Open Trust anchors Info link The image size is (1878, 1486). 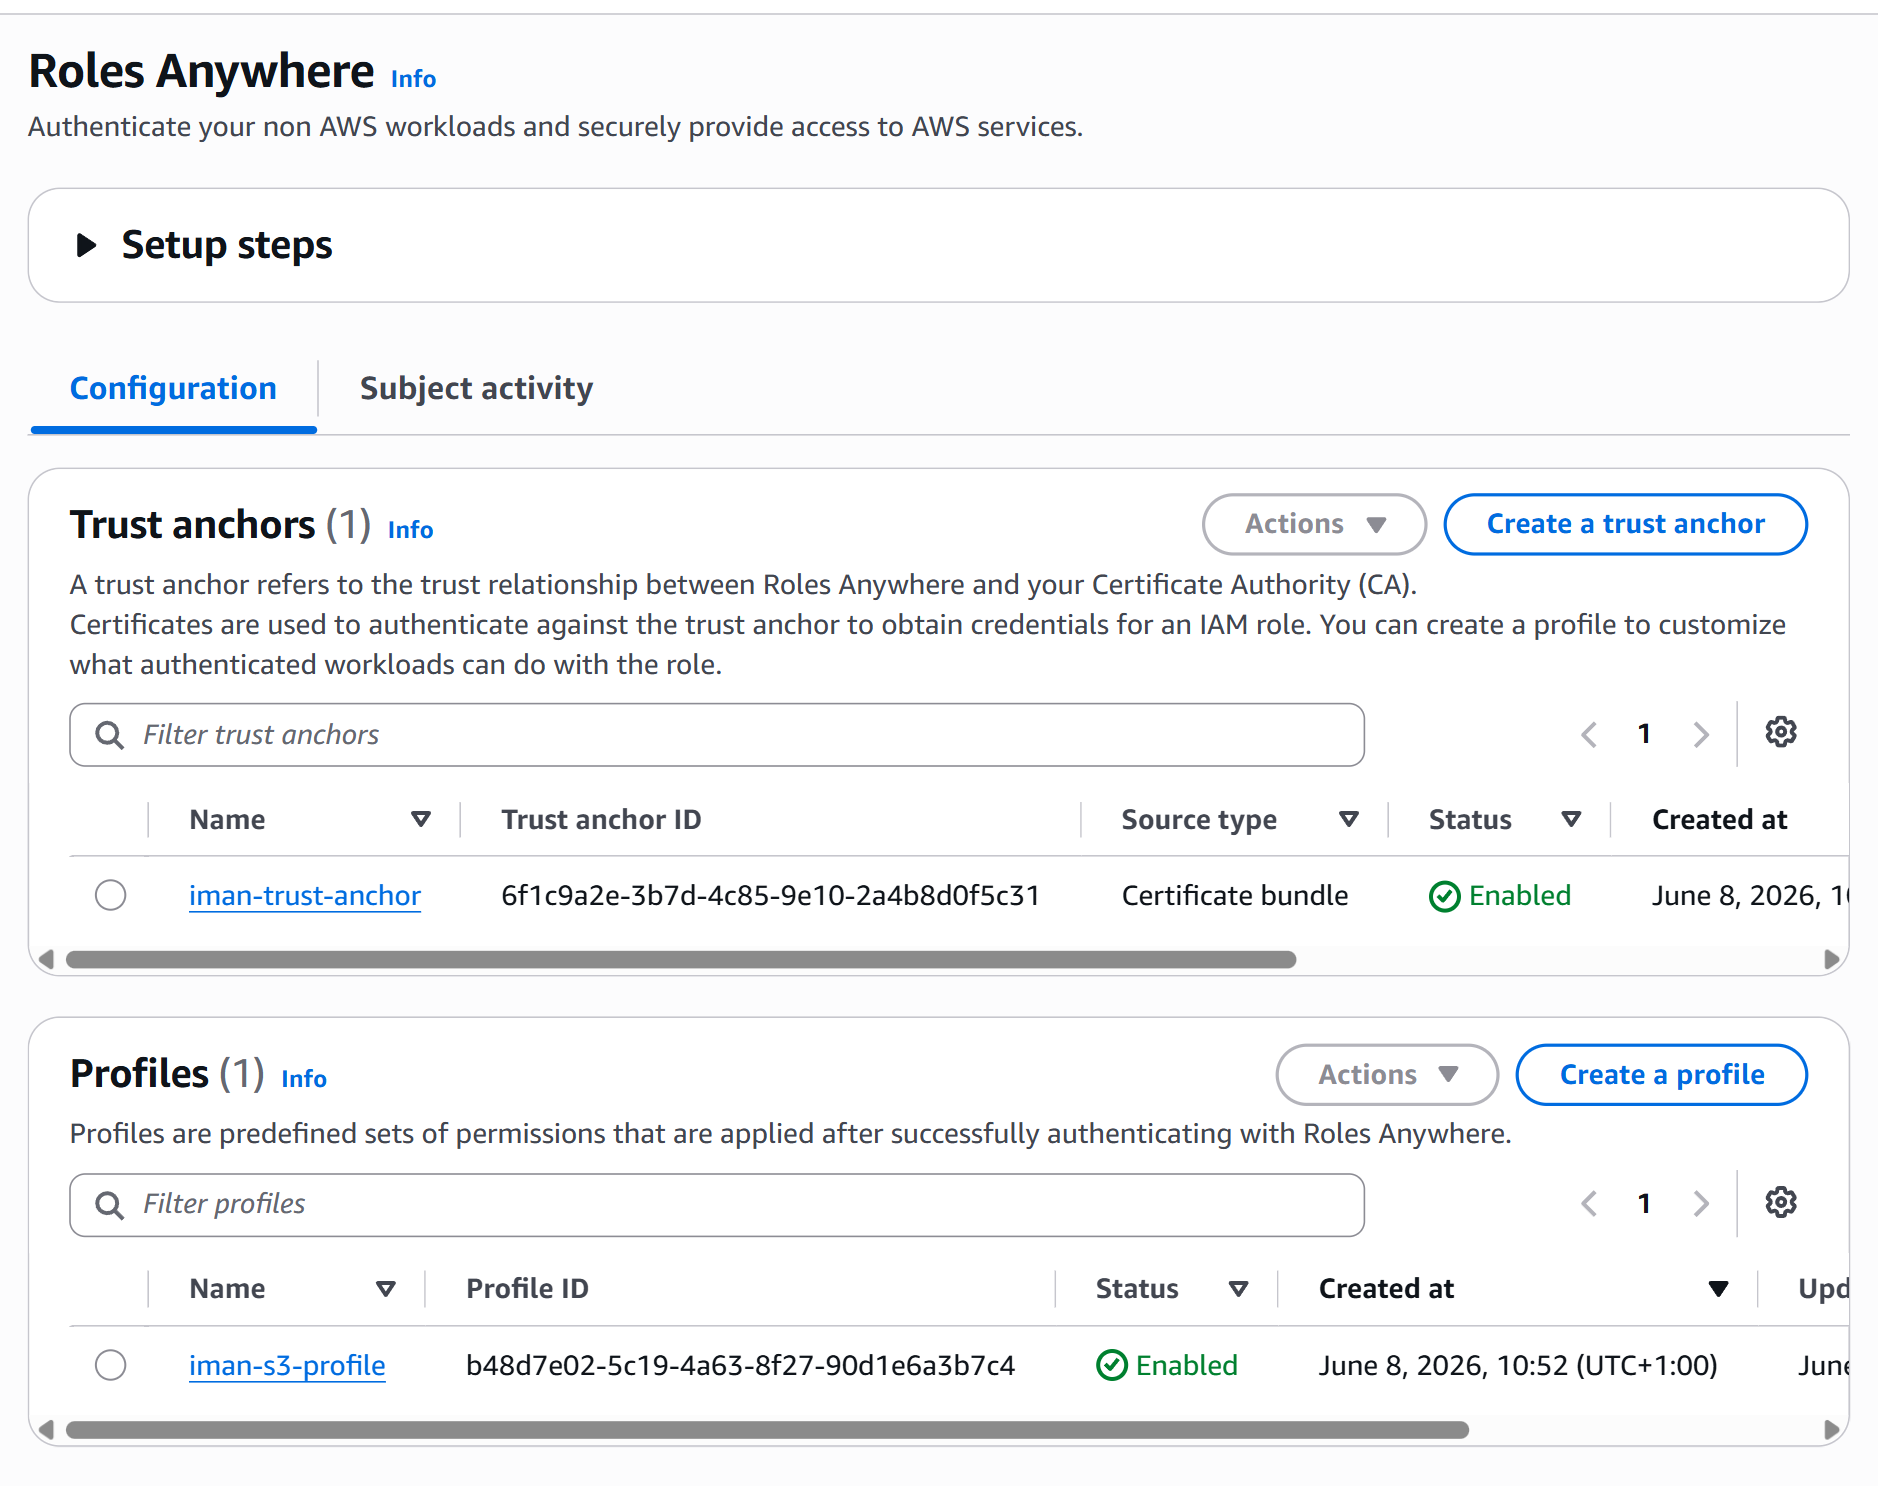(x=410, y=530)
